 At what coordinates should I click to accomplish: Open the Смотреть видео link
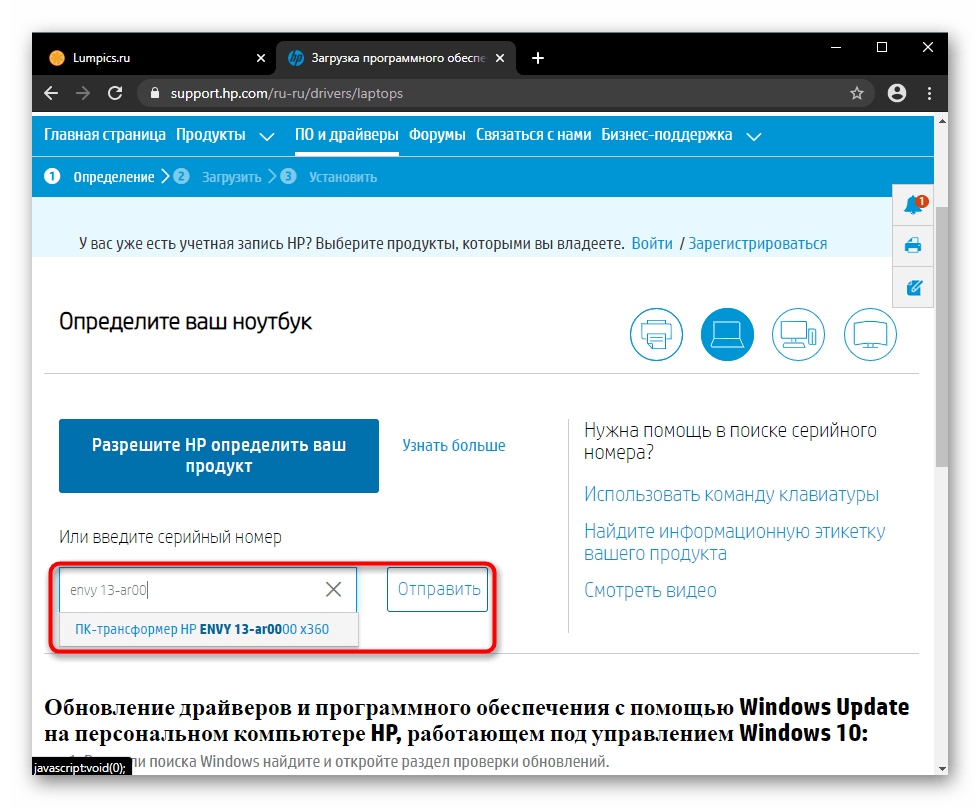click(650, 590)
